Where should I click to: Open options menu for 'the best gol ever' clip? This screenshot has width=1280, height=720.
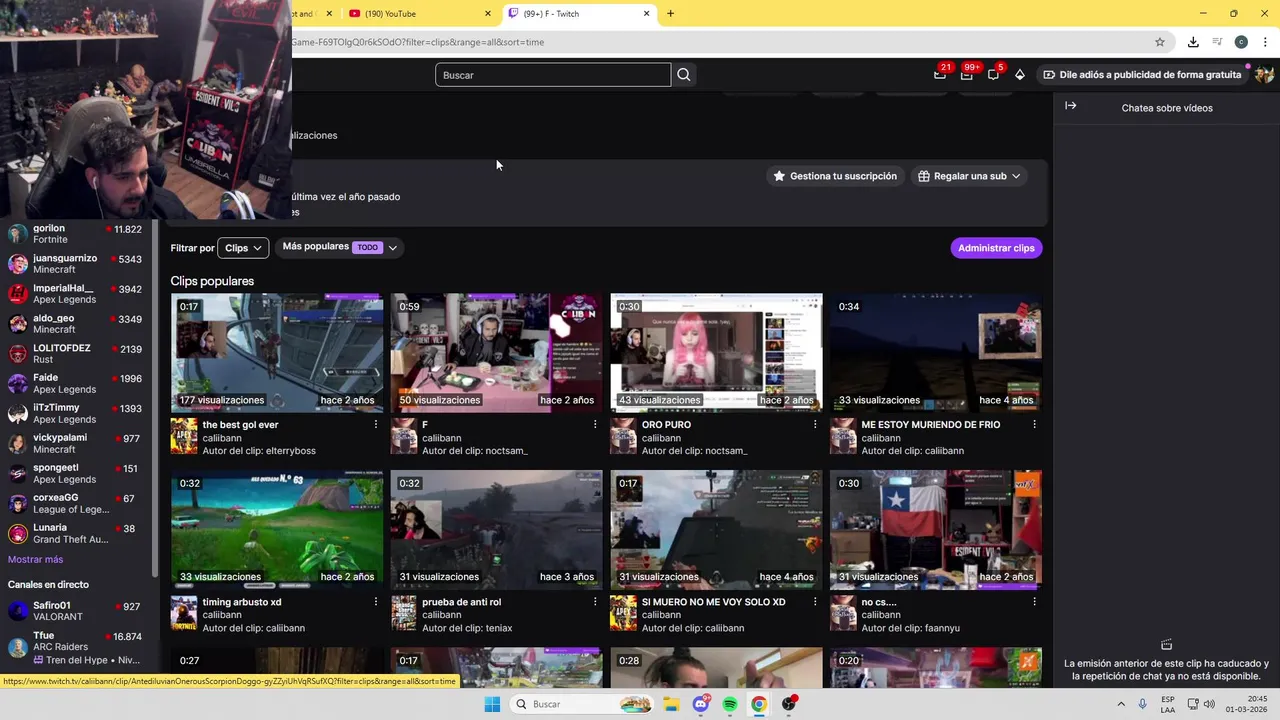(x=376, y=425)
